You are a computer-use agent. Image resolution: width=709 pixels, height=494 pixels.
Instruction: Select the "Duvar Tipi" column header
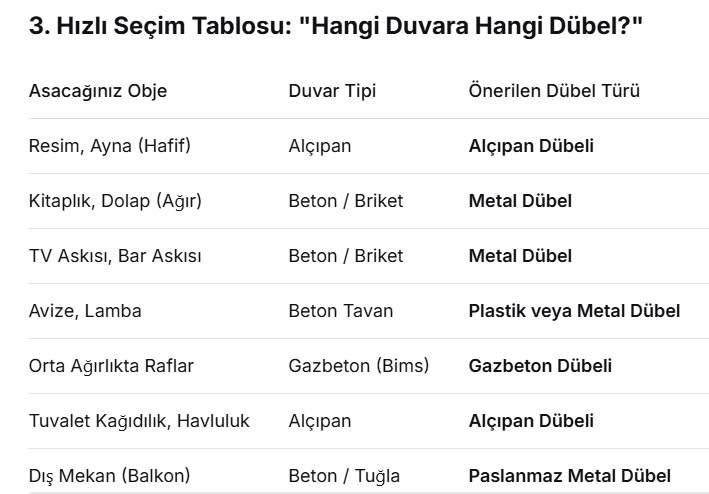pyautogui.click(x=330, y=91)
